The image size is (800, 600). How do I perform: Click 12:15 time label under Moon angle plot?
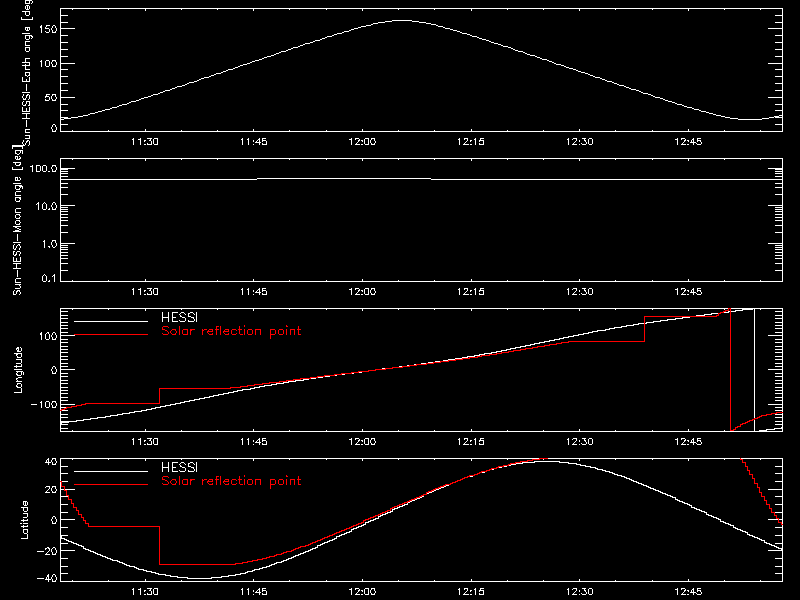click(471, 291)
